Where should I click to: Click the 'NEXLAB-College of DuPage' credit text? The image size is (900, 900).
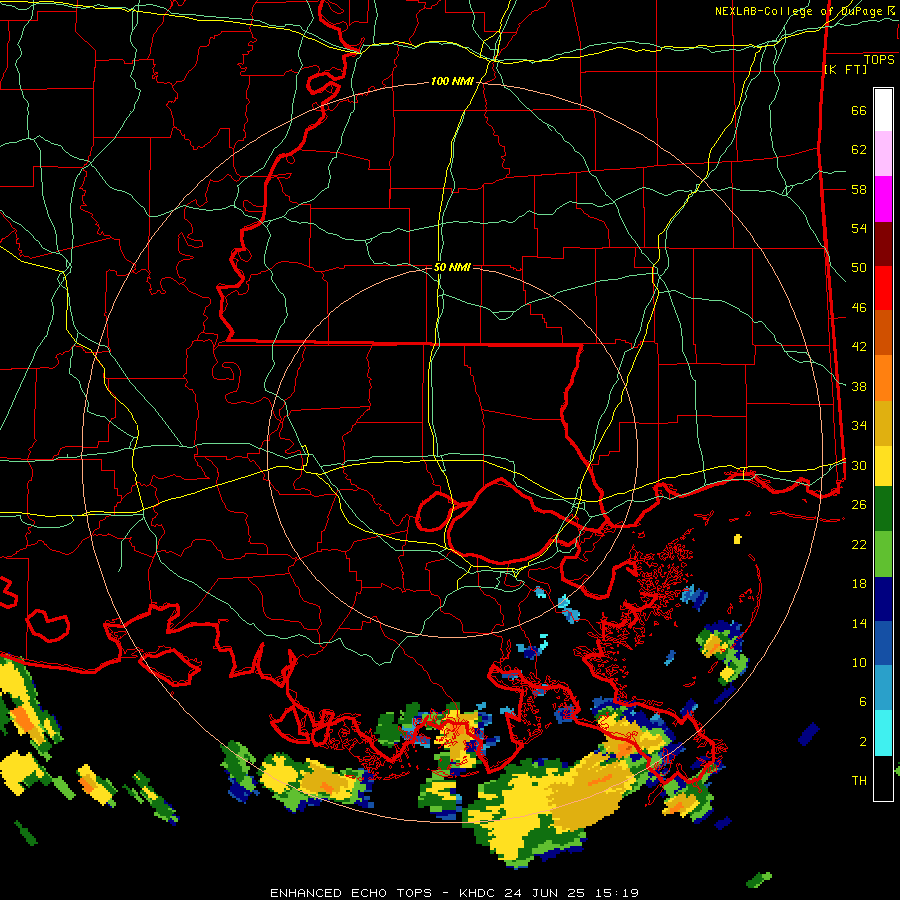click(799, 11)
